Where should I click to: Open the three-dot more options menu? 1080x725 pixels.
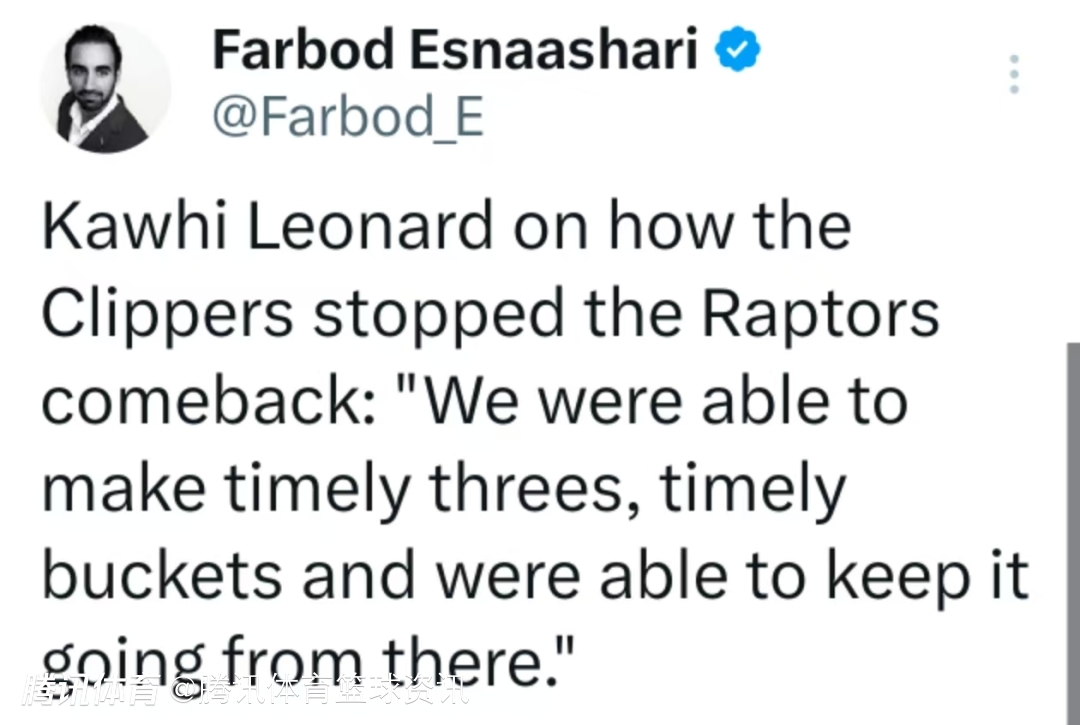[x=1014, y=75]
